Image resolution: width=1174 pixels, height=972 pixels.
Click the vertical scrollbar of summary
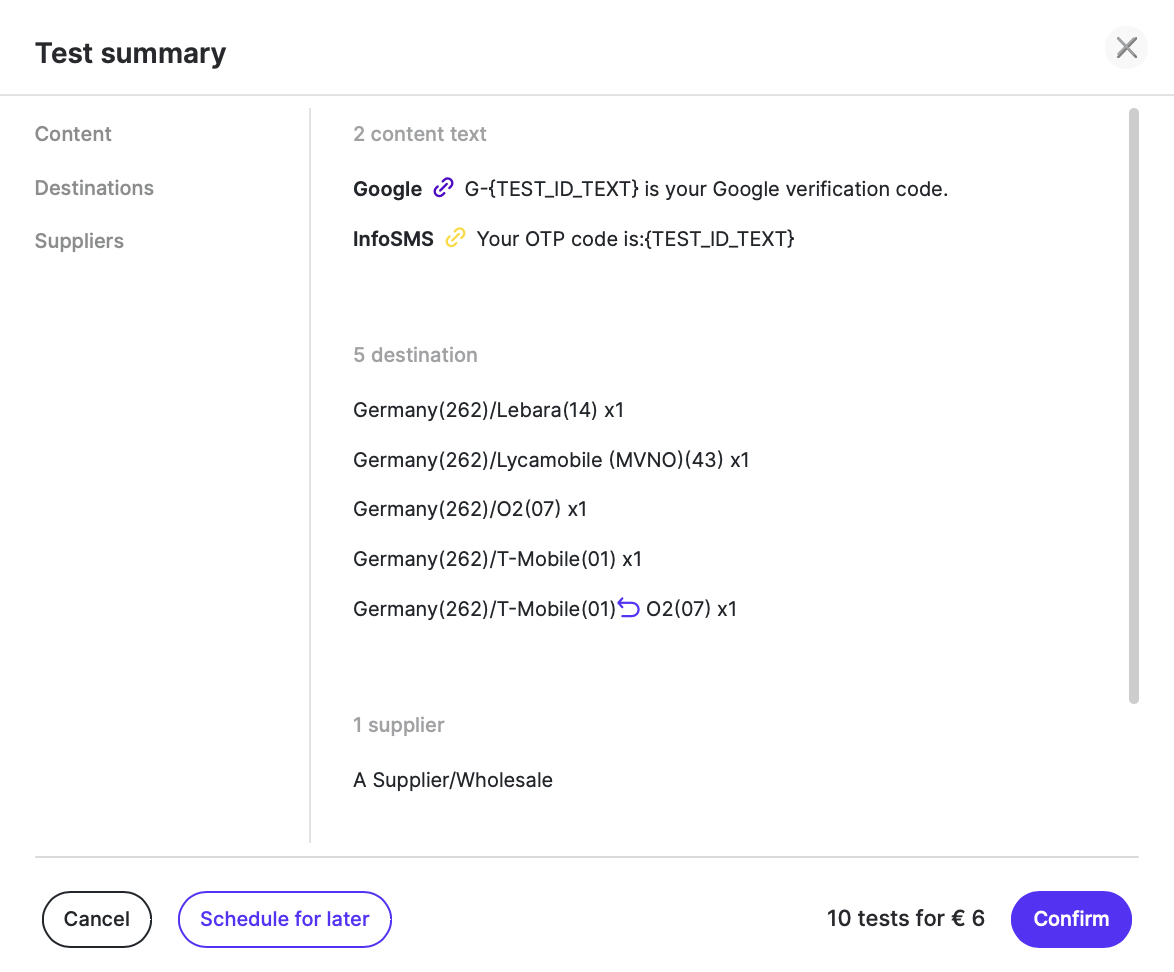tap(1134, 406)
